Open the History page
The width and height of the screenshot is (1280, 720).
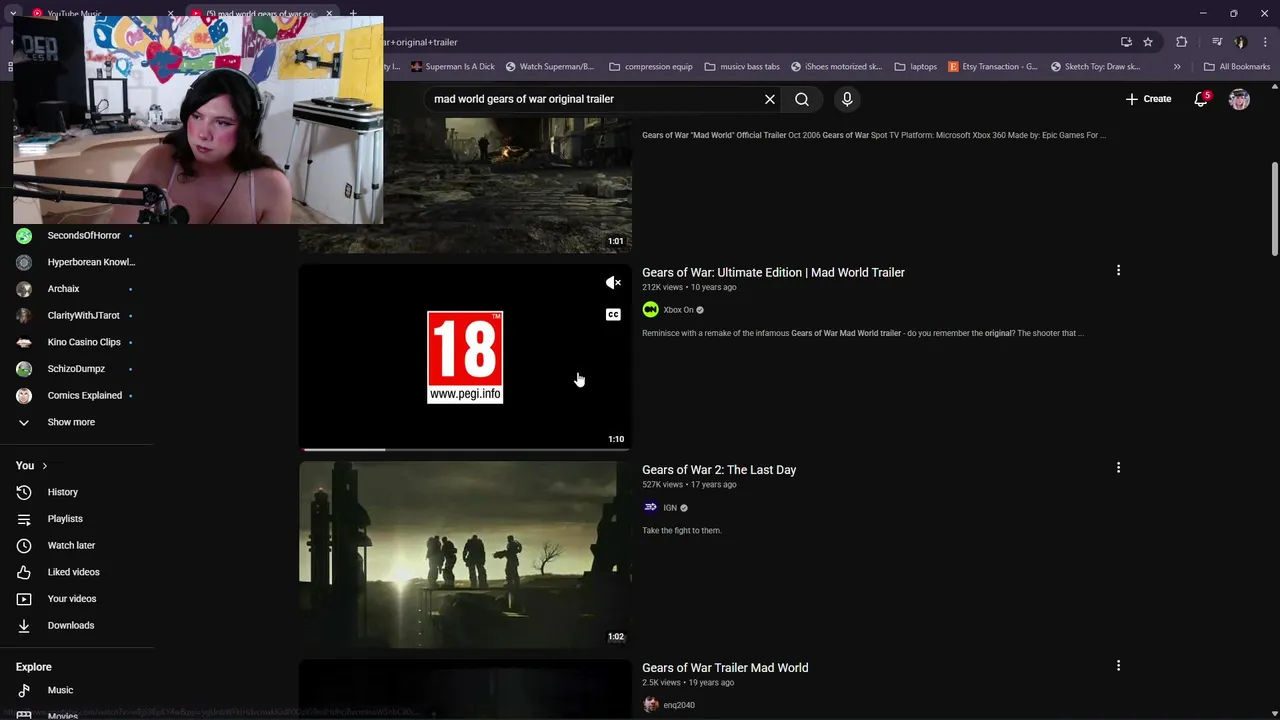coord(62,492)
